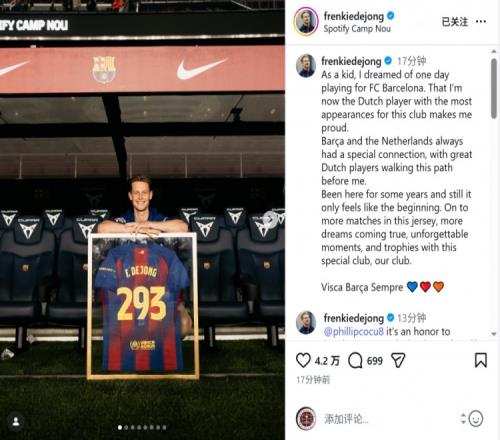Open caption author's avatar beside the text

click(306, 66)
